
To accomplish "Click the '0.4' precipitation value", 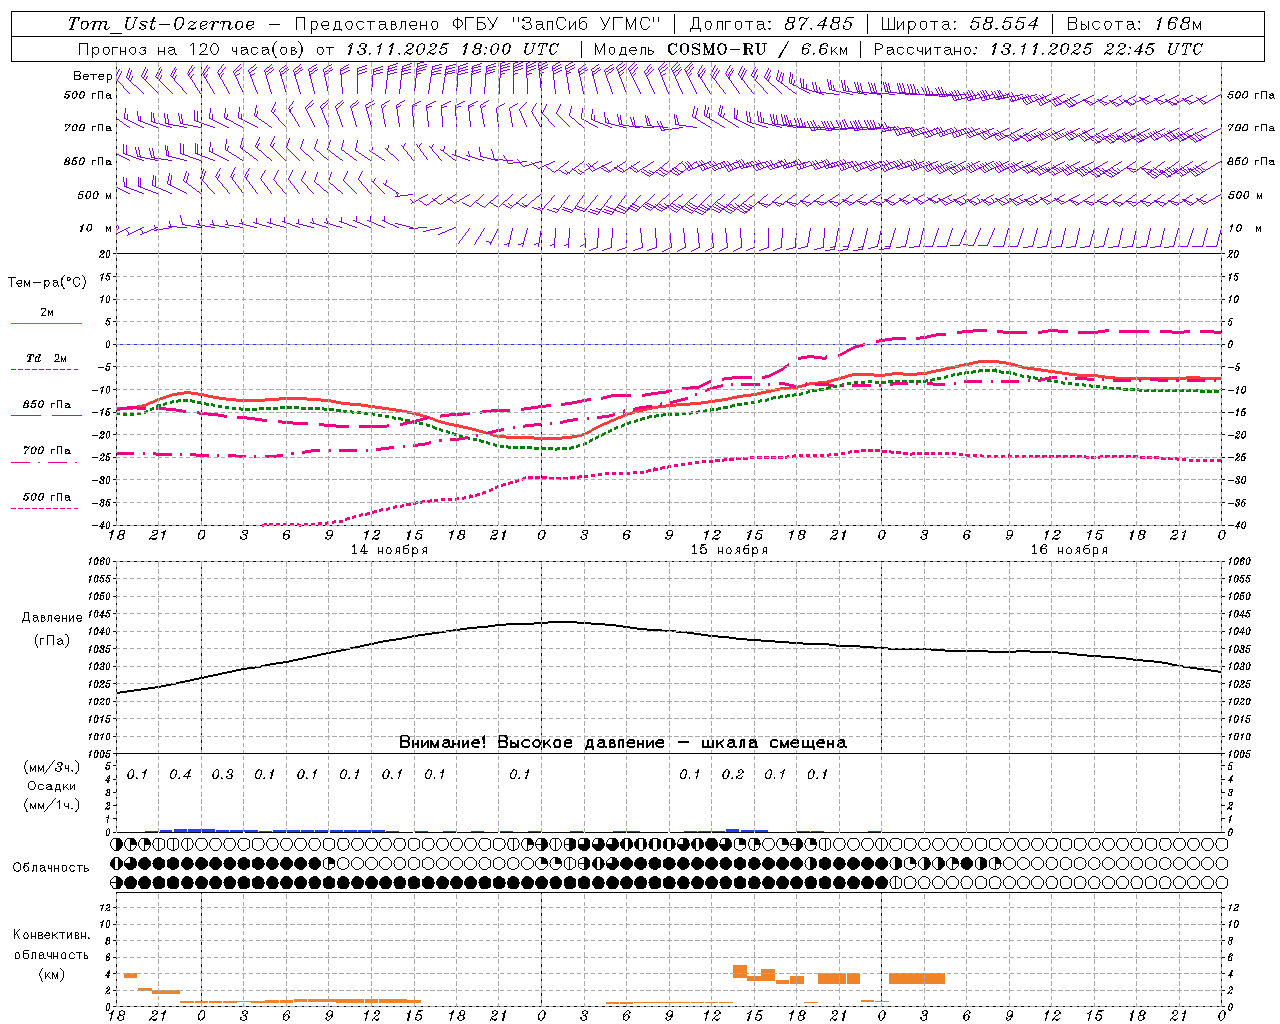I will pos(180,774).
